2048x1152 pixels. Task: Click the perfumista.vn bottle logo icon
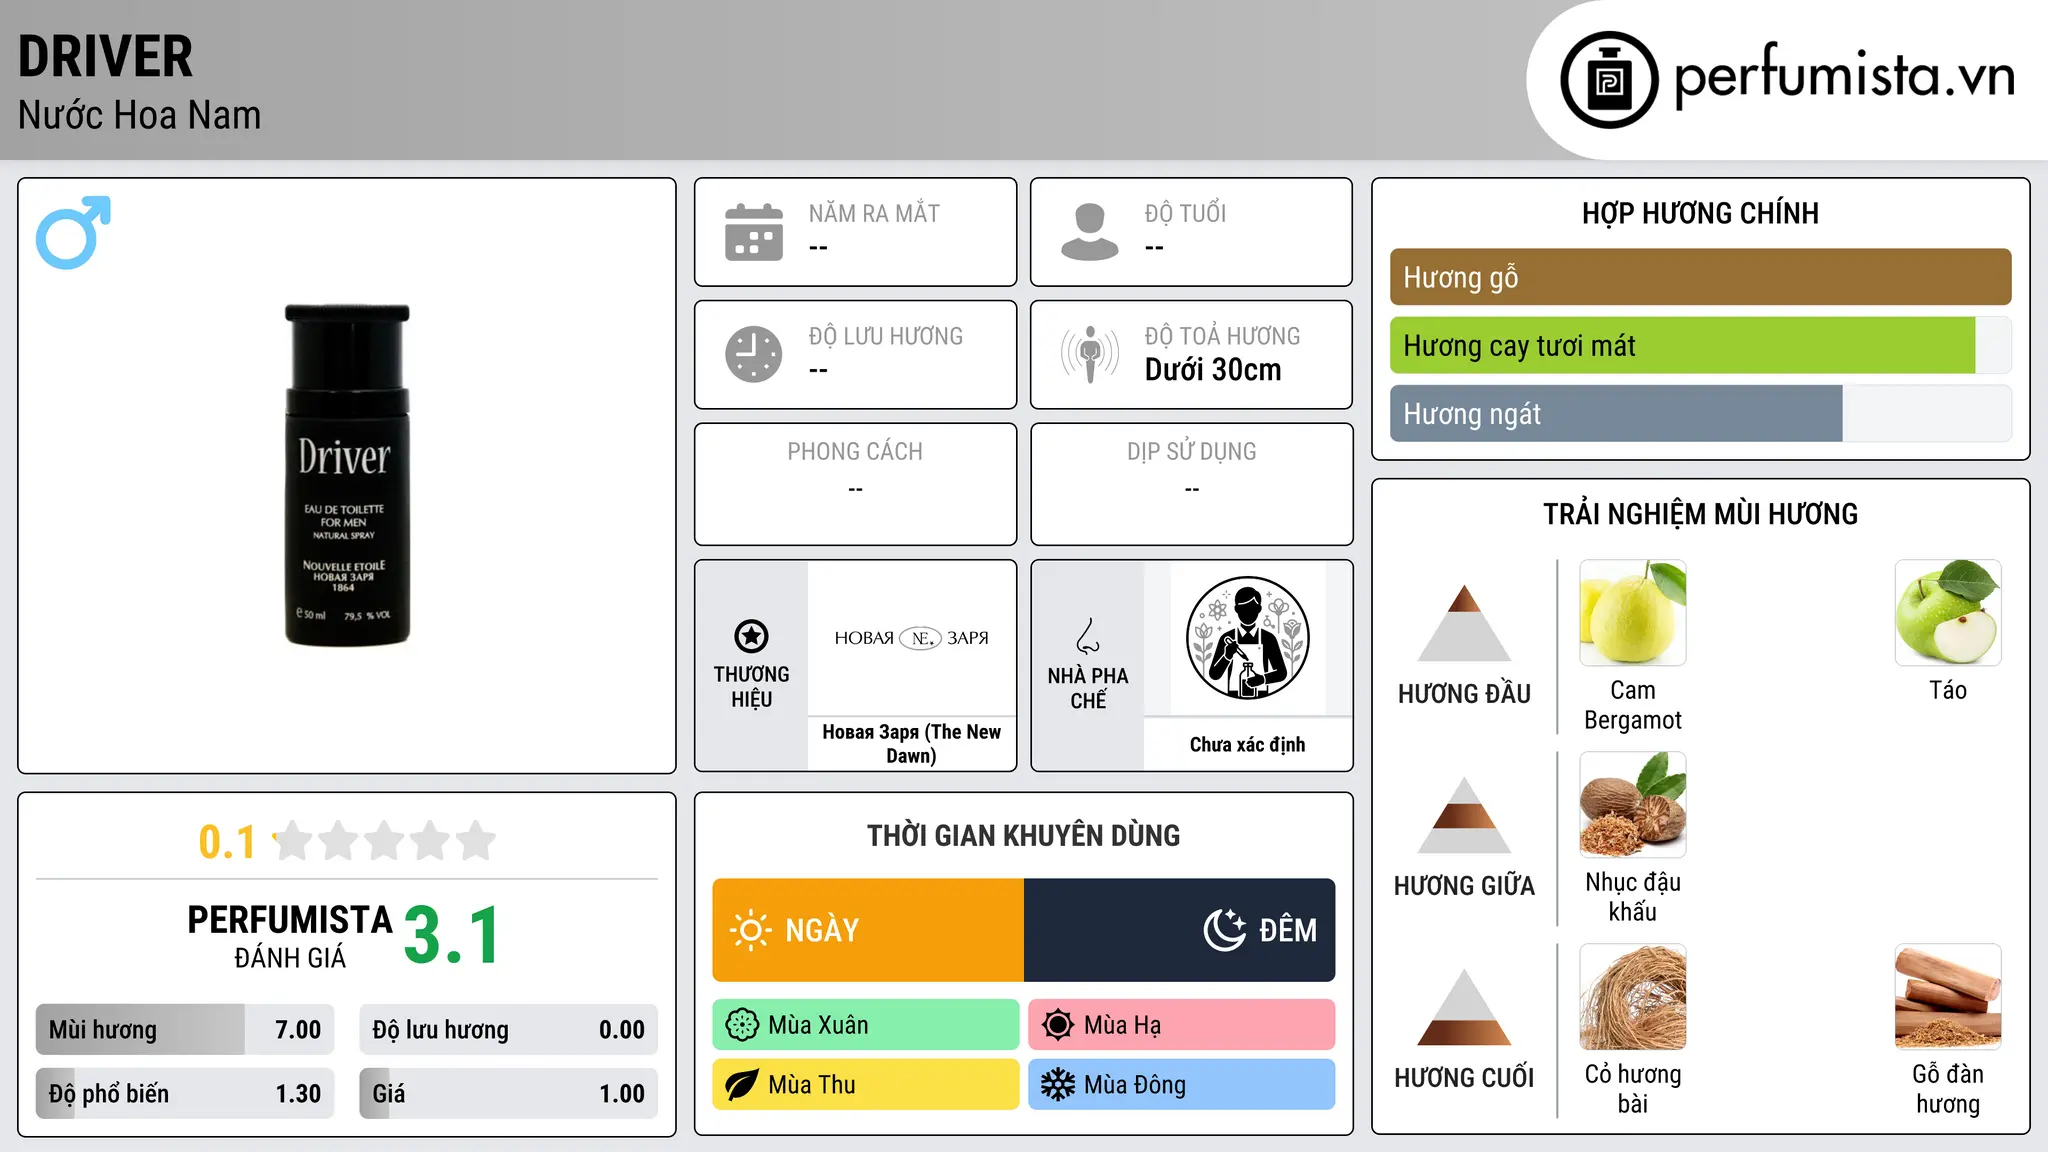[1609, 80]
